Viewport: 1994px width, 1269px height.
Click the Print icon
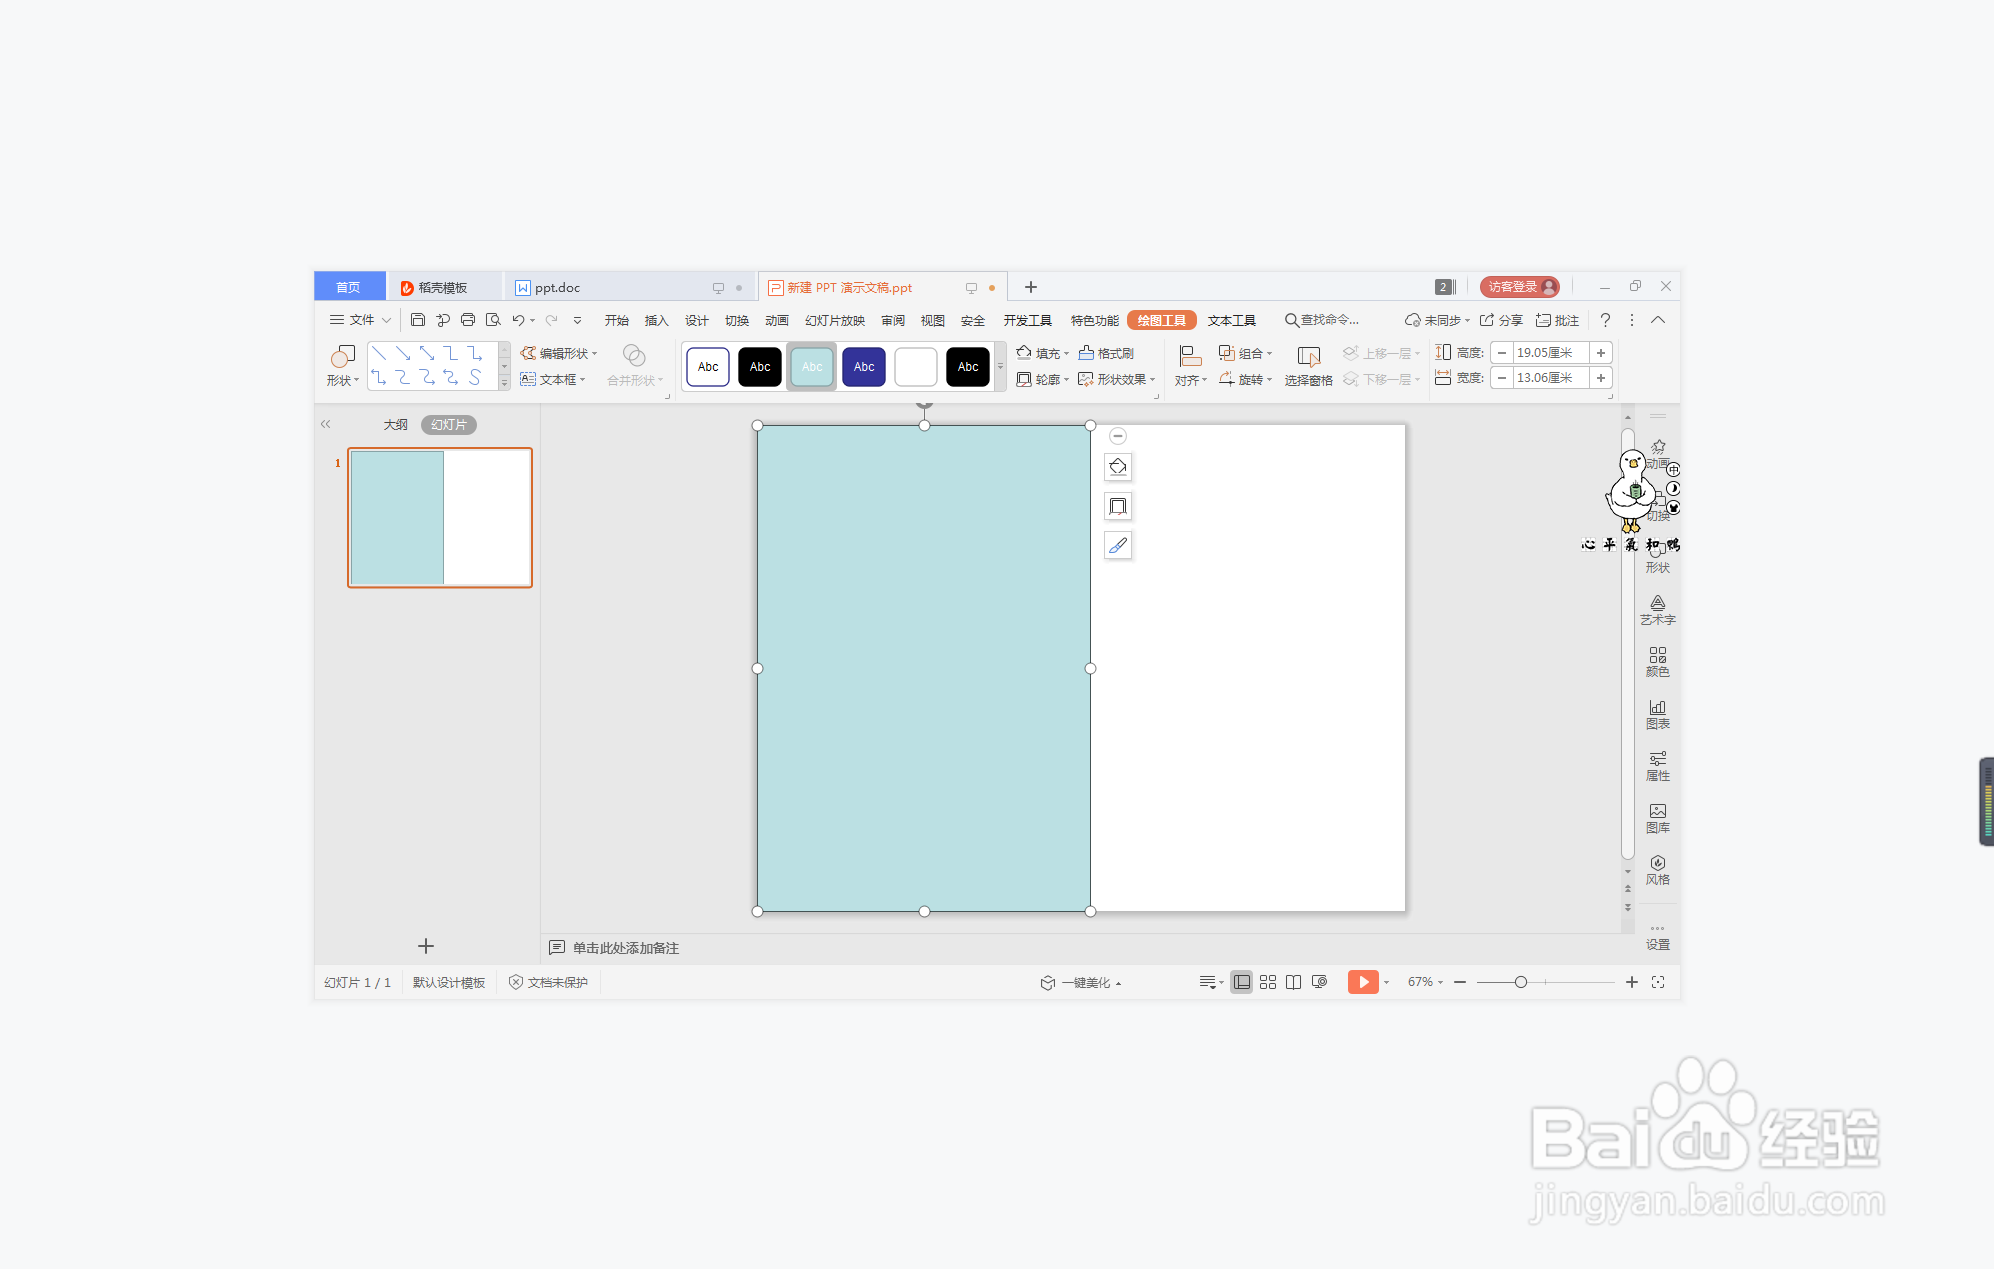[468, 320]
